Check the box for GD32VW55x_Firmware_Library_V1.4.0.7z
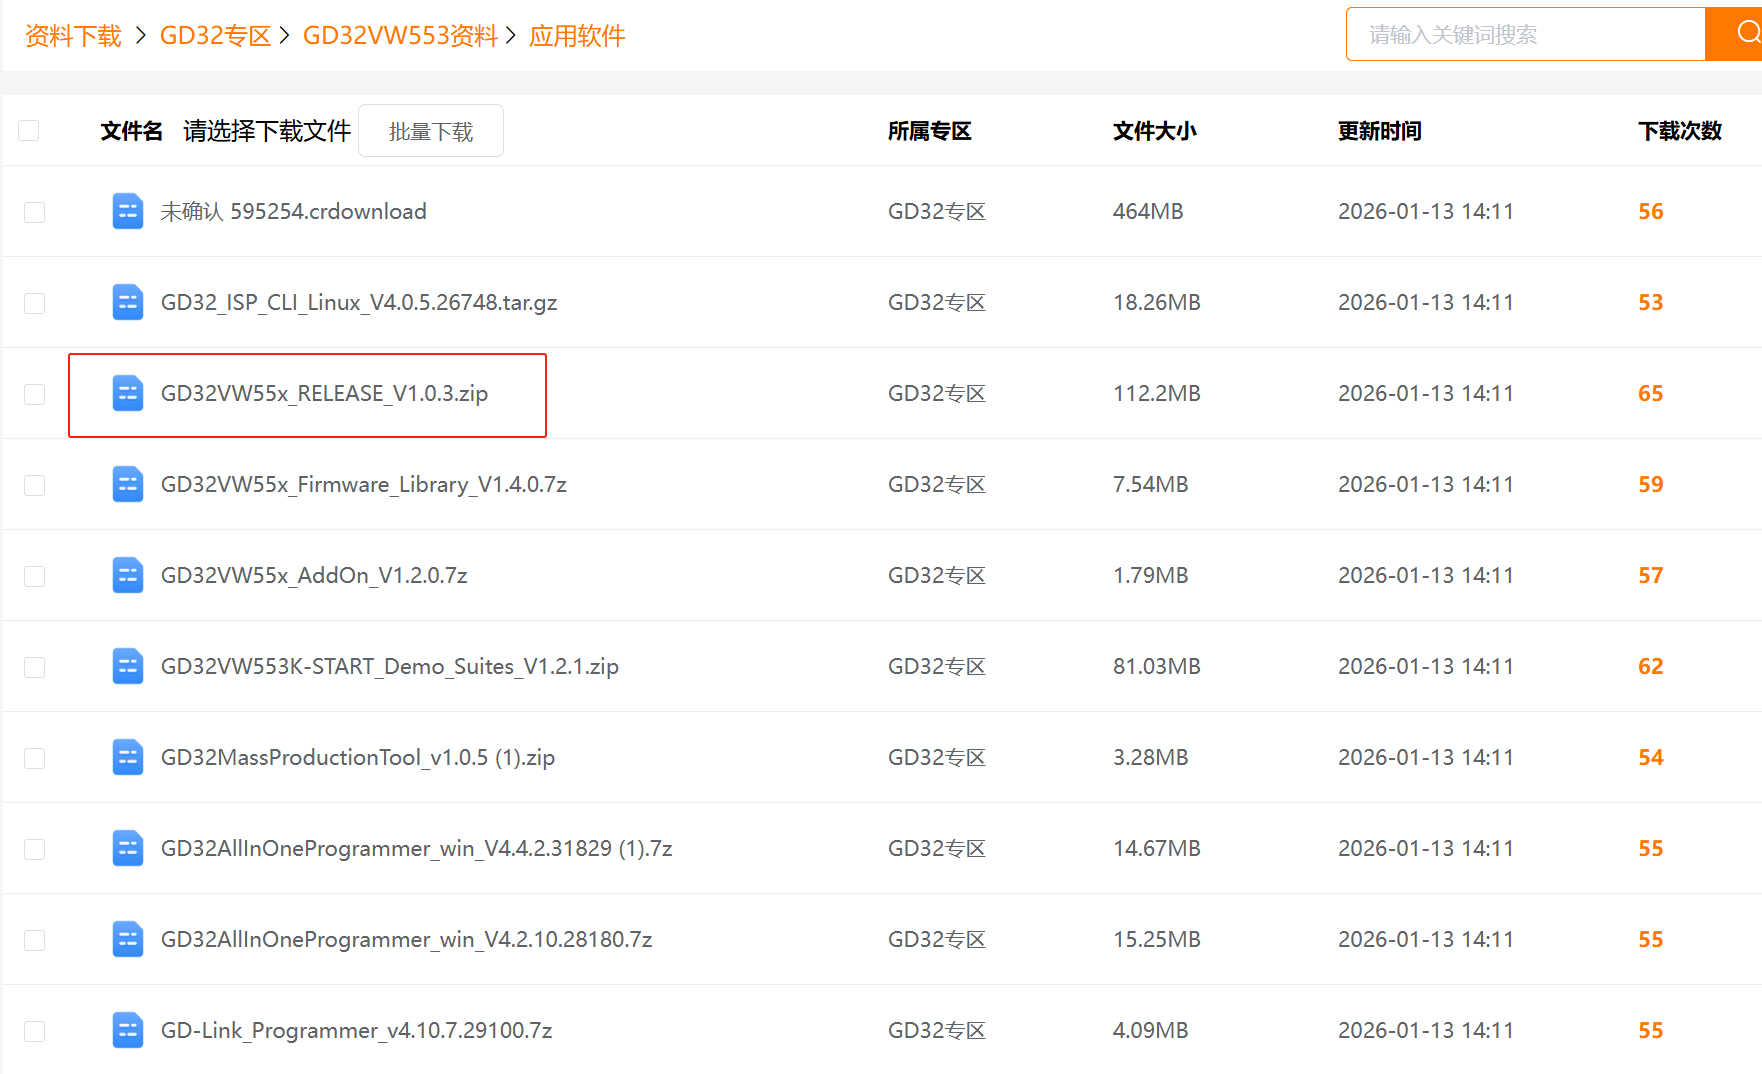This screenshot has height=1074, width=1762. pyautogui.click(x=35, y=485)
